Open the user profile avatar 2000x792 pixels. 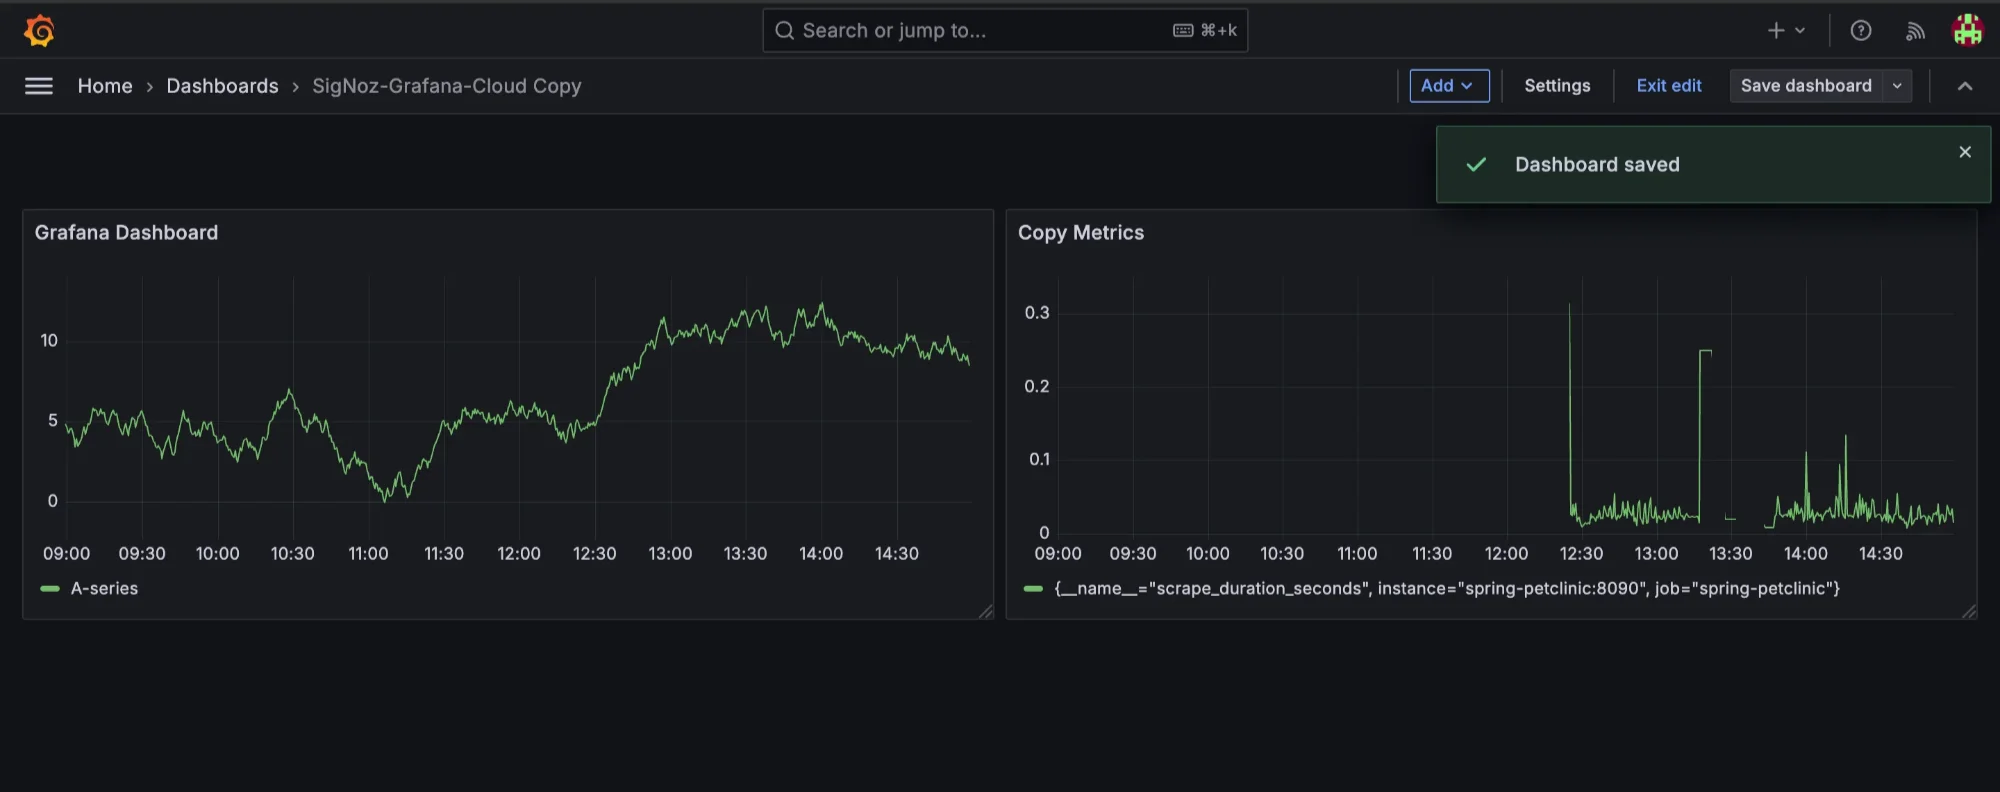pyautogui.click(x=1968, y=31)
